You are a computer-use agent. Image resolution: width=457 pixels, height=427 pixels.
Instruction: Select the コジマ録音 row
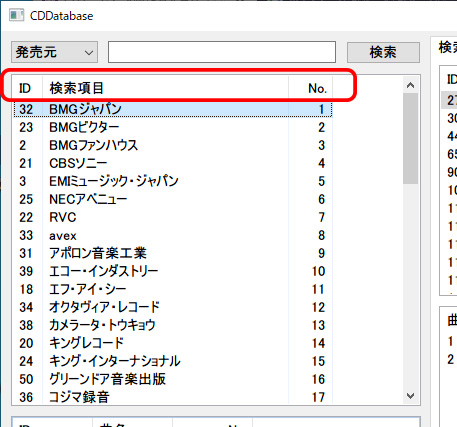pyautogui.click(x=173, y=397)
